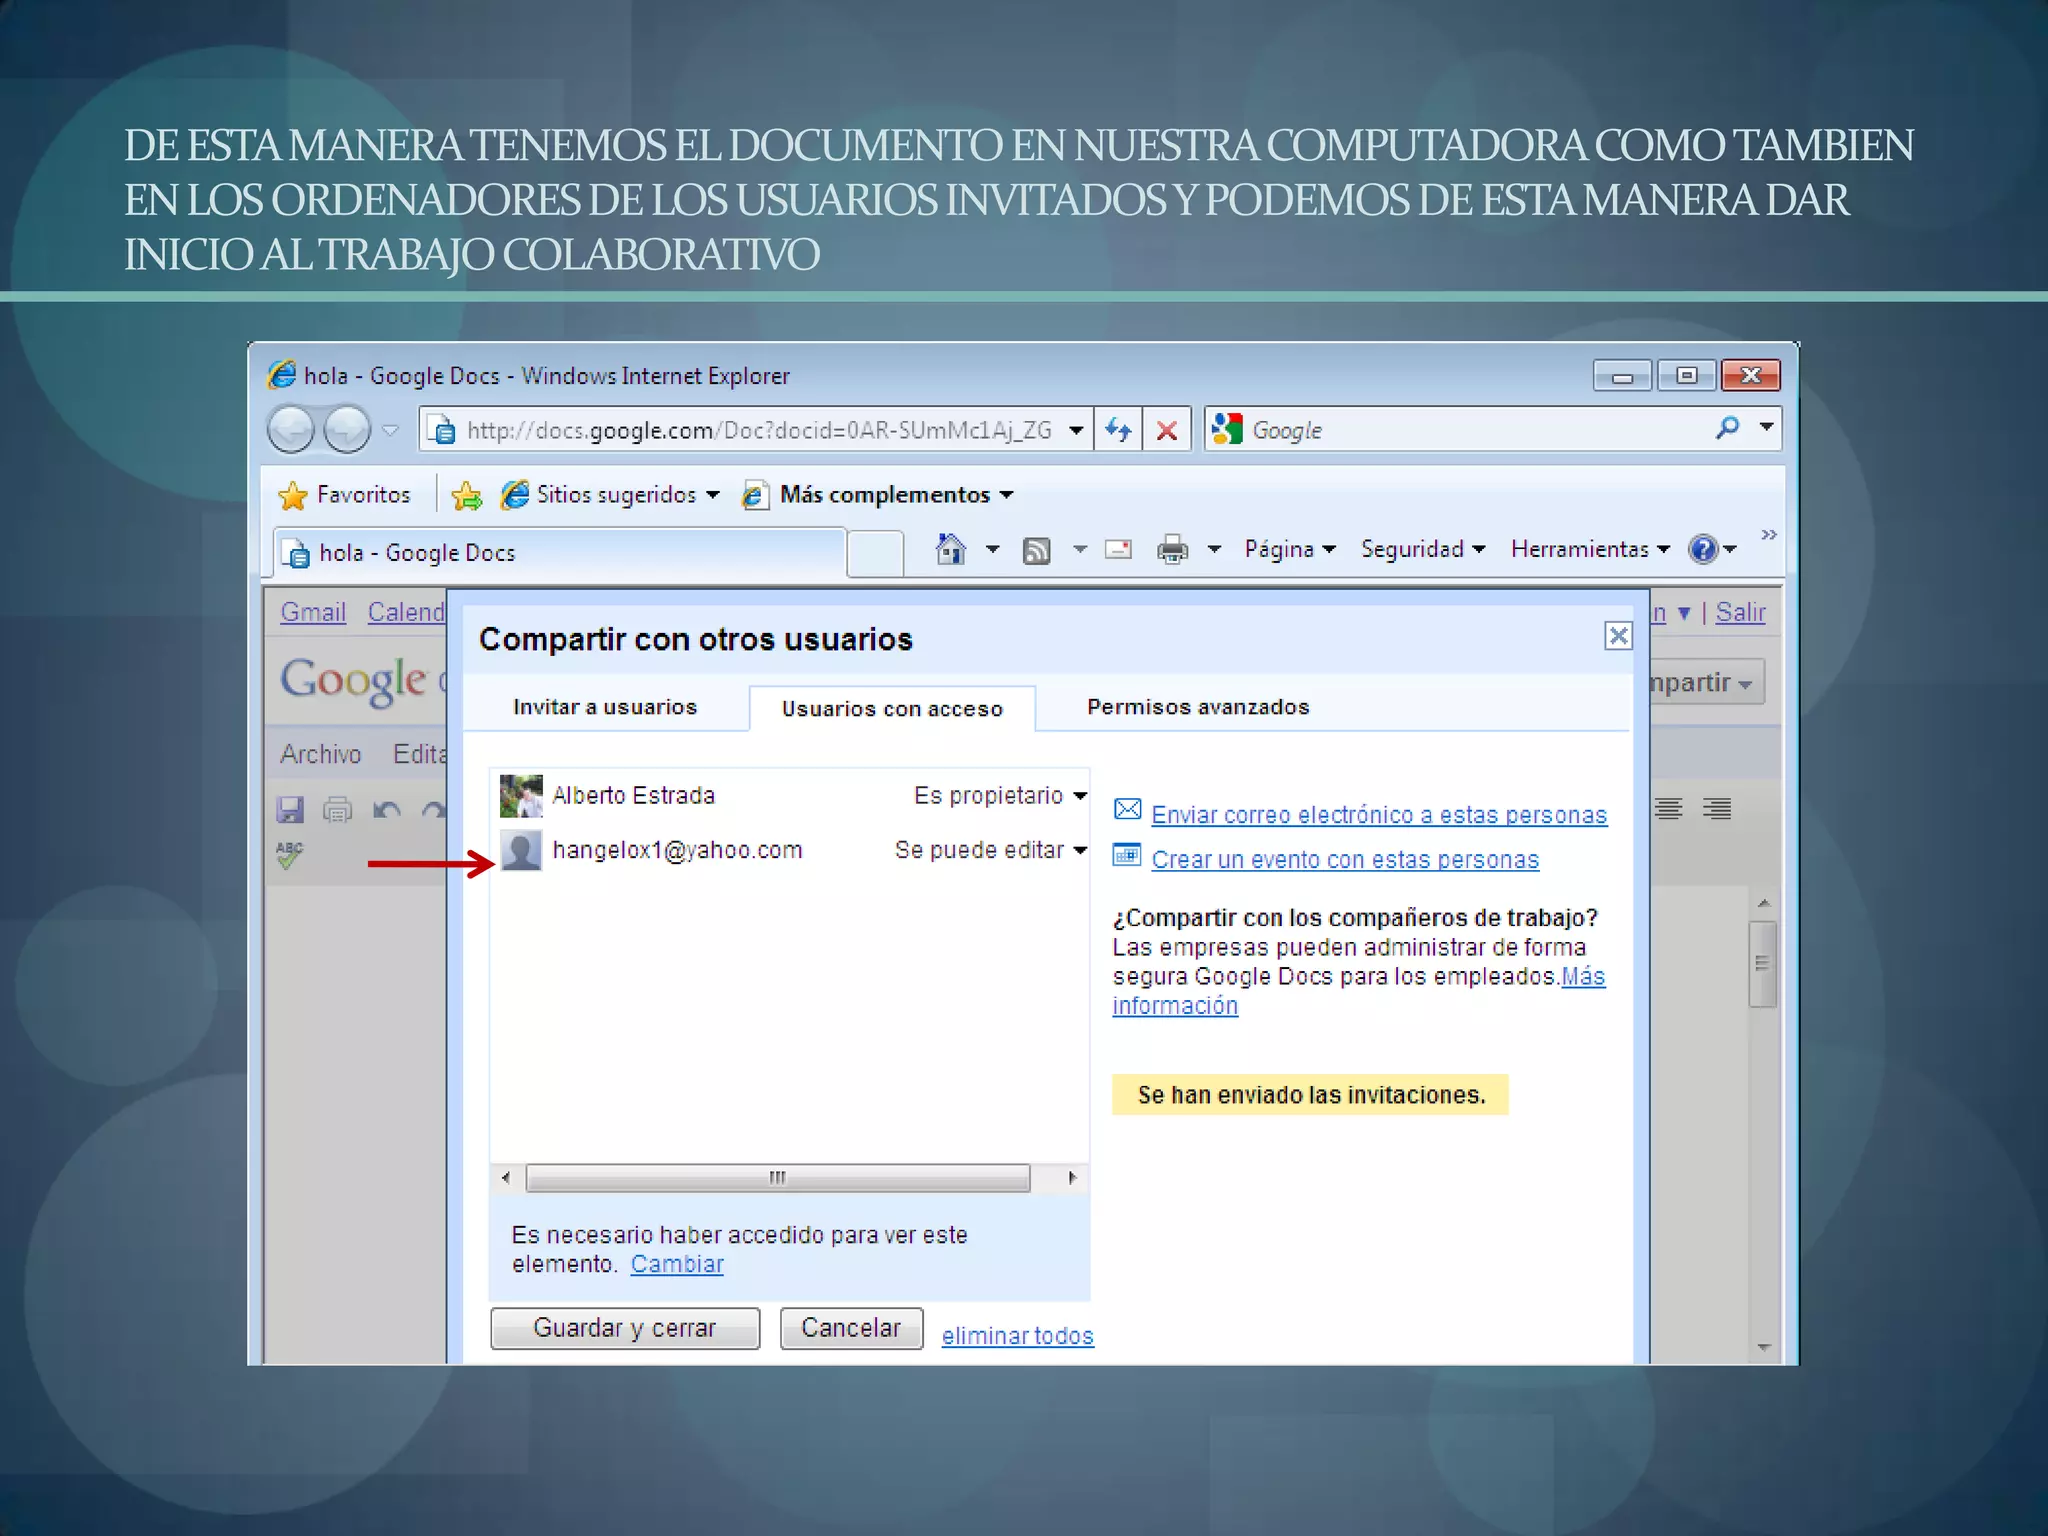Click the Help question mark icon
This screenshot has height=1536, width=2048.
[x=1702, y=549]
